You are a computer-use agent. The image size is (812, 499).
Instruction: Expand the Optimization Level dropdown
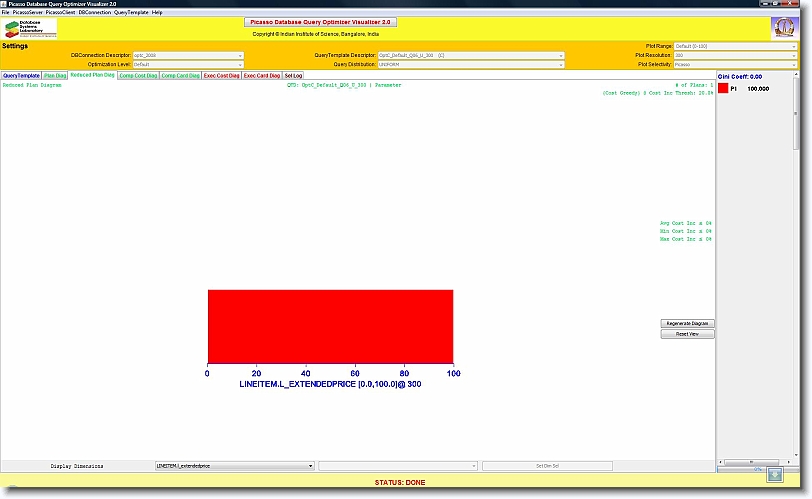click(x=188, y=64)
